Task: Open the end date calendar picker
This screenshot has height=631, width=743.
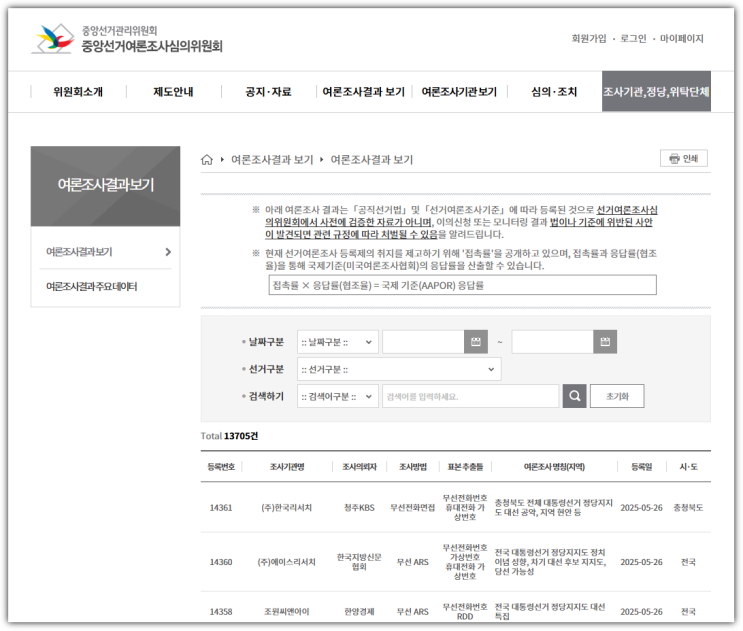Action: click(x=605, y=342)
